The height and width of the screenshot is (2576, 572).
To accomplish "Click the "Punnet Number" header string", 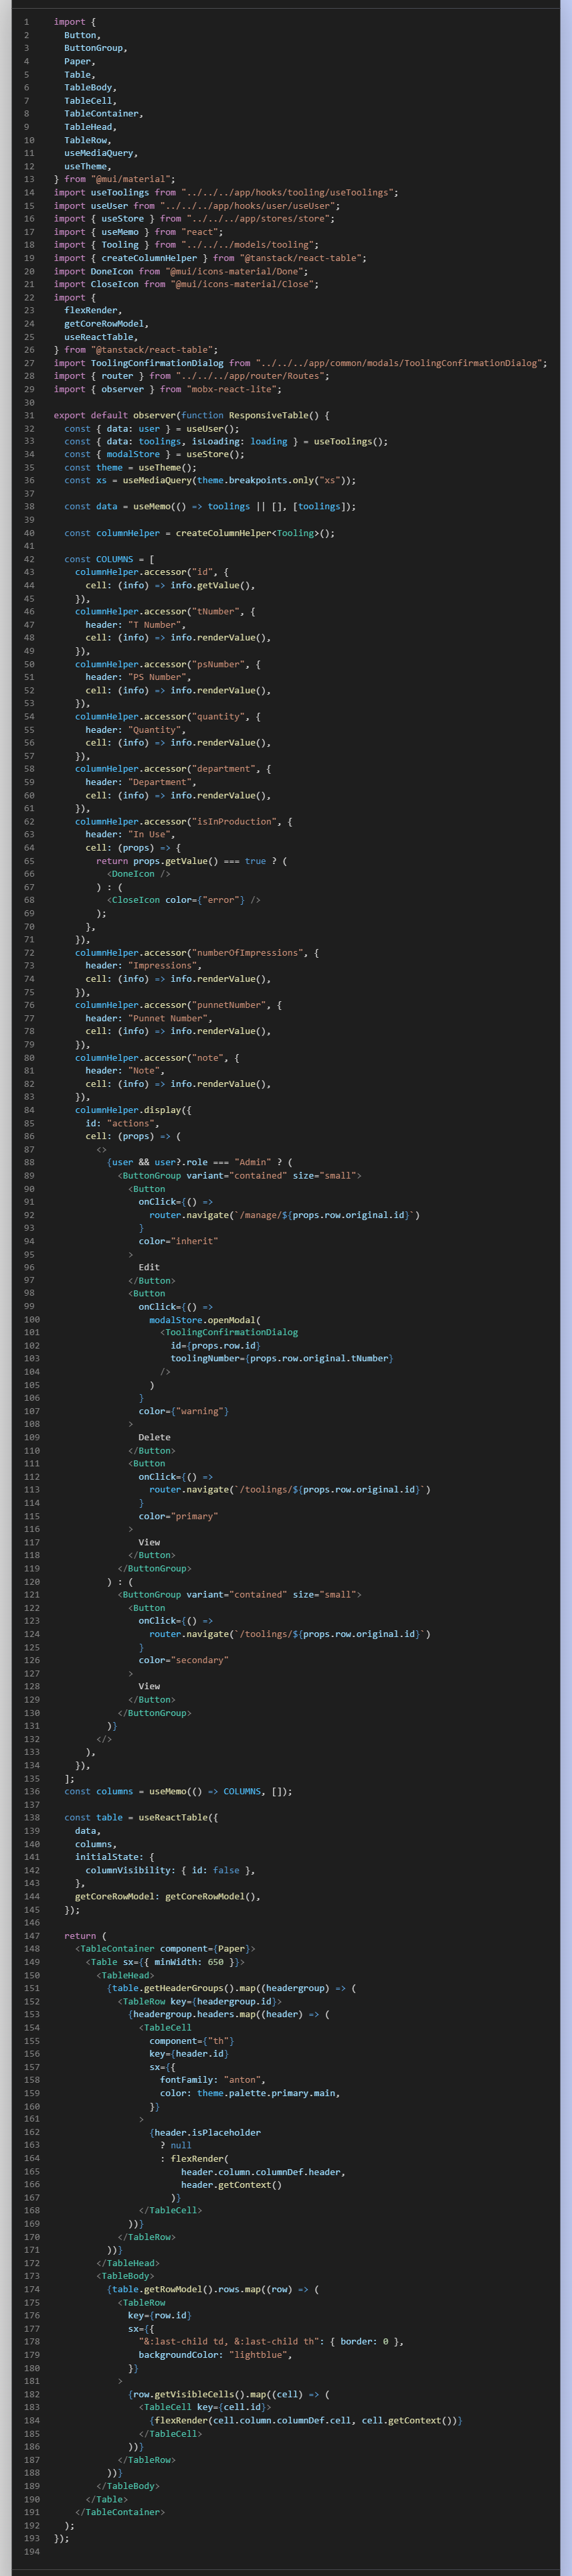I will pos(169,1018).
